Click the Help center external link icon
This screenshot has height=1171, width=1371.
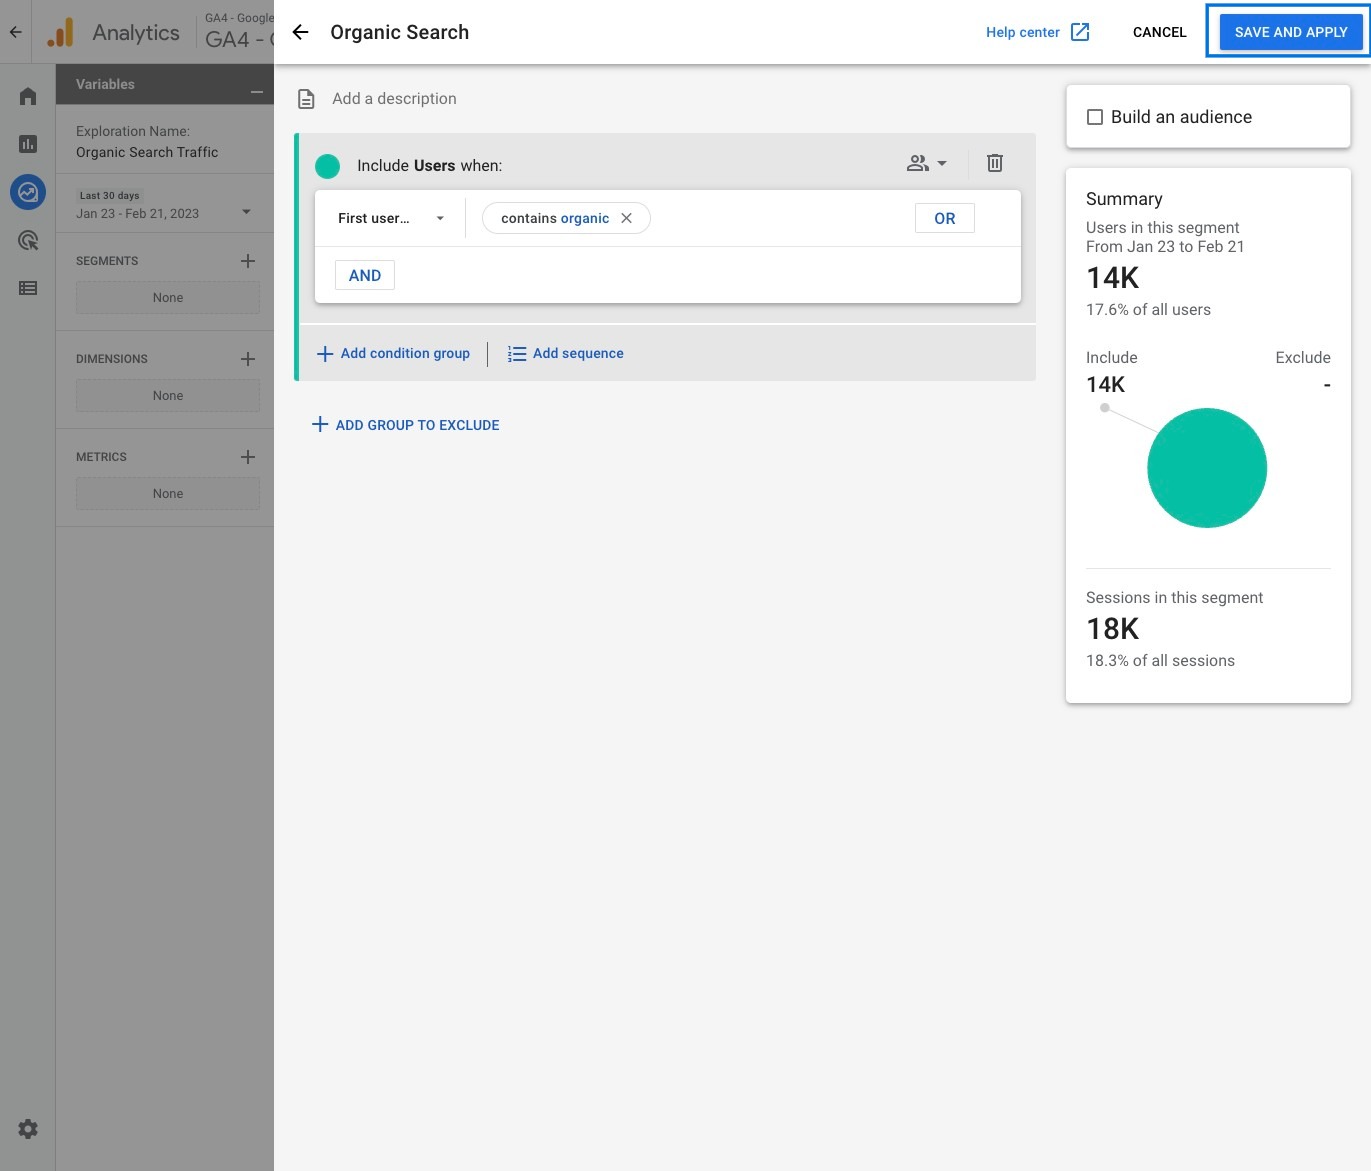point(1080,32)
